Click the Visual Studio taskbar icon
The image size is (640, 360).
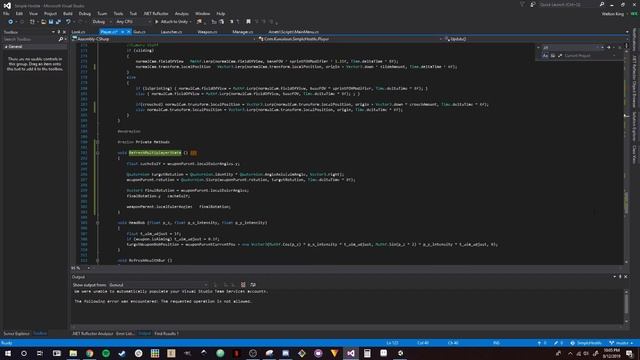[x=351, y=353]
